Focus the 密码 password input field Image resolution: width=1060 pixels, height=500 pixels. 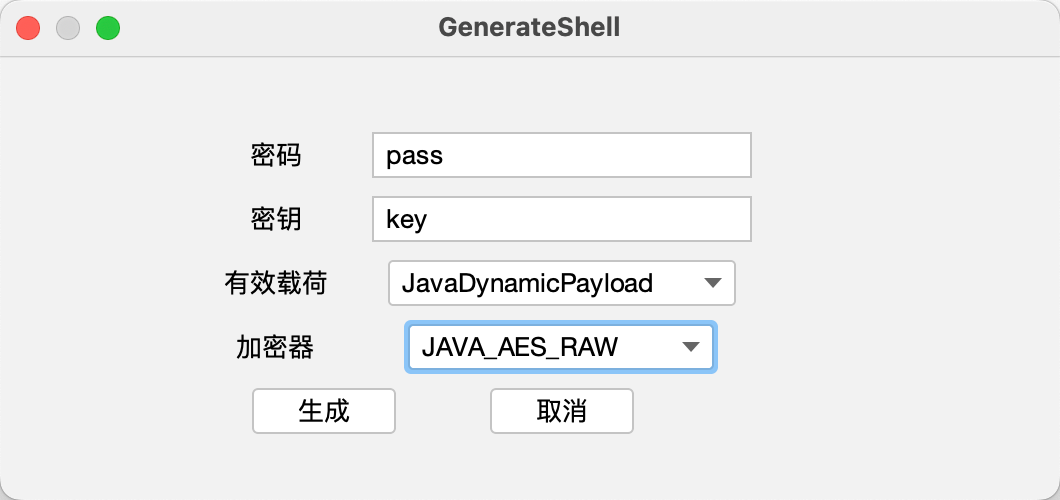560,156
